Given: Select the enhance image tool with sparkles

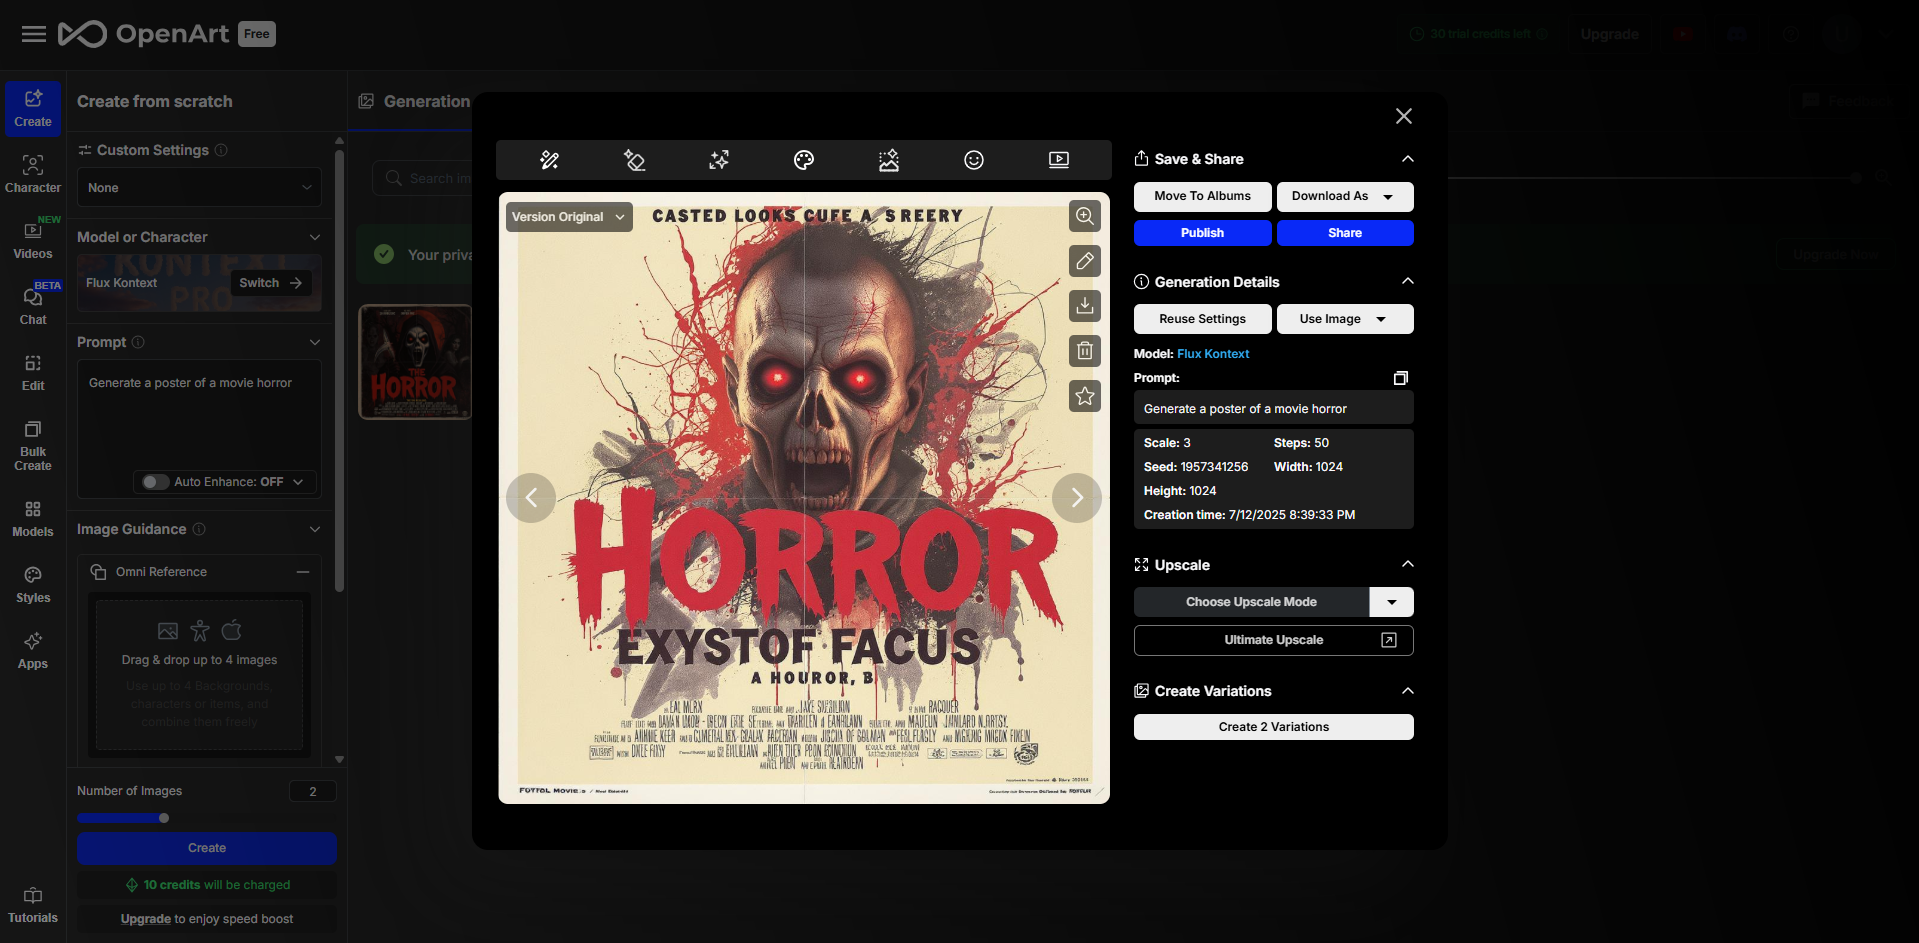Looking at the screenshot, I should click(888, 159).
